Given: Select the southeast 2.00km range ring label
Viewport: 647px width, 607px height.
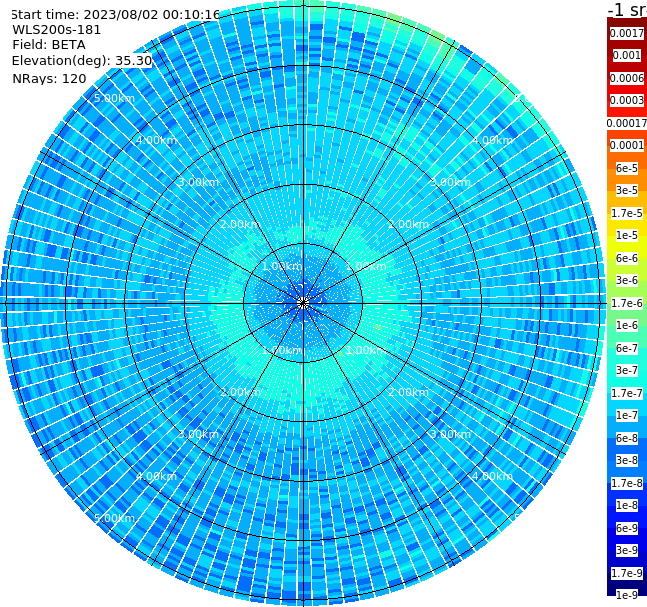Looking at the screenshot, I should 409,392.
